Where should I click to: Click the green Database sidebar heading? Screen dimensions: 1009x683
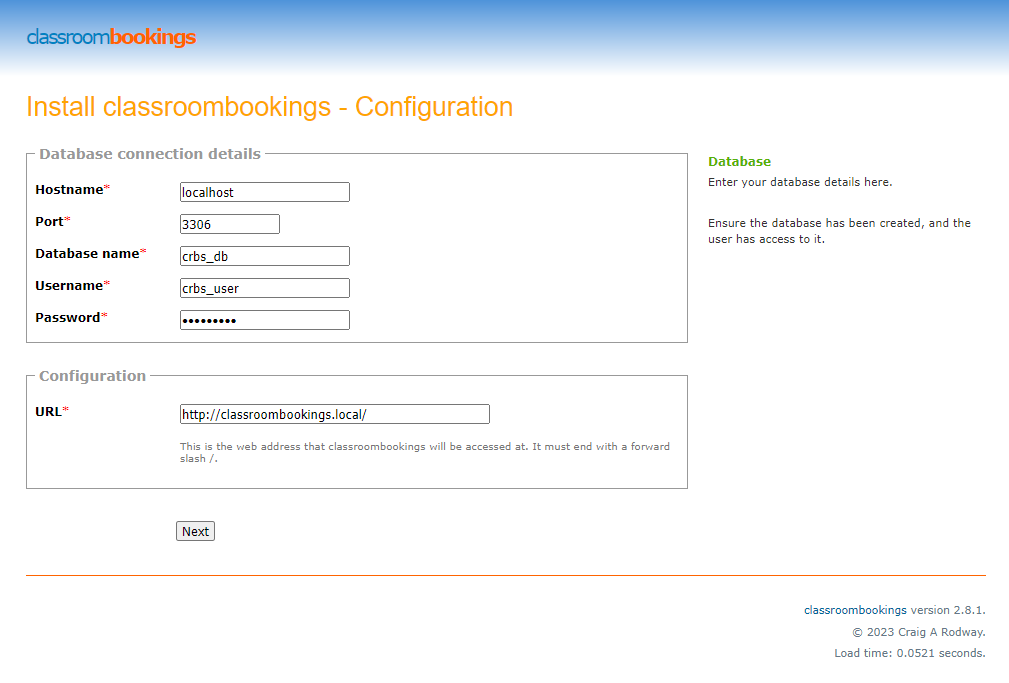tap(739, 161)
